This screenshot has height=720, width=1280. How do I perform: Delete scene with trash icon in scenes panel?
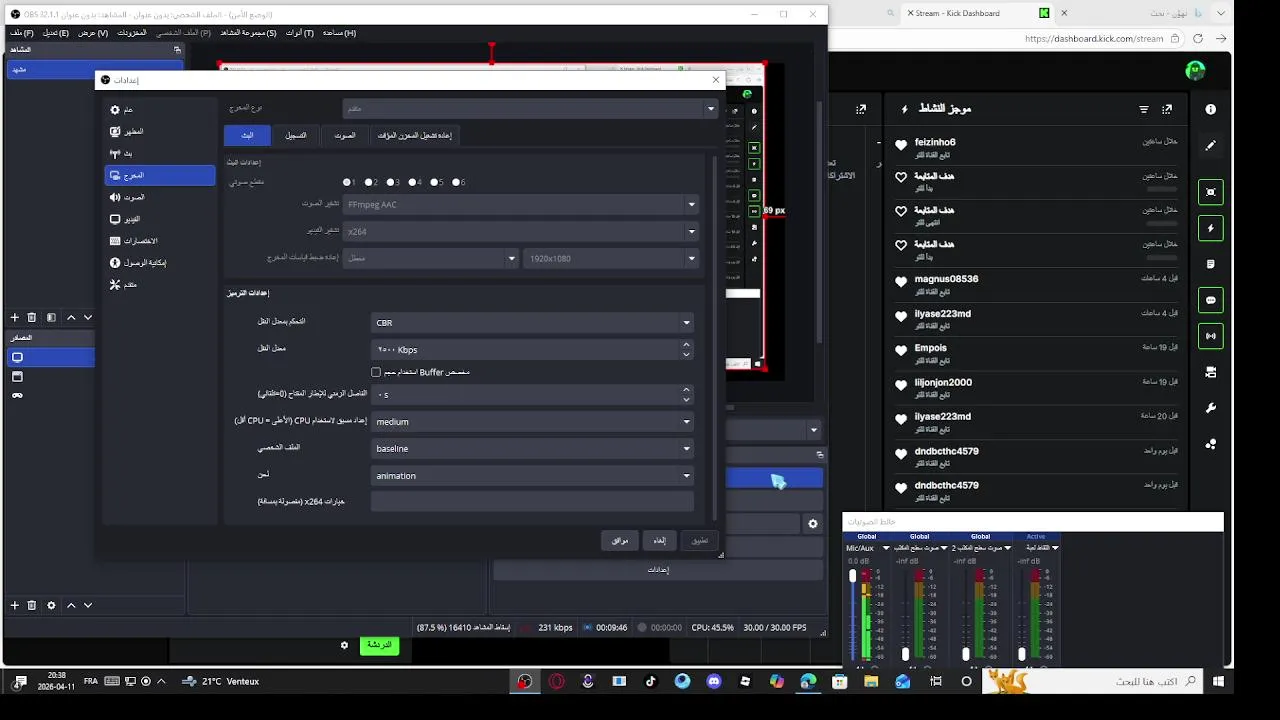pyautogui.click(x=32, y=317)
